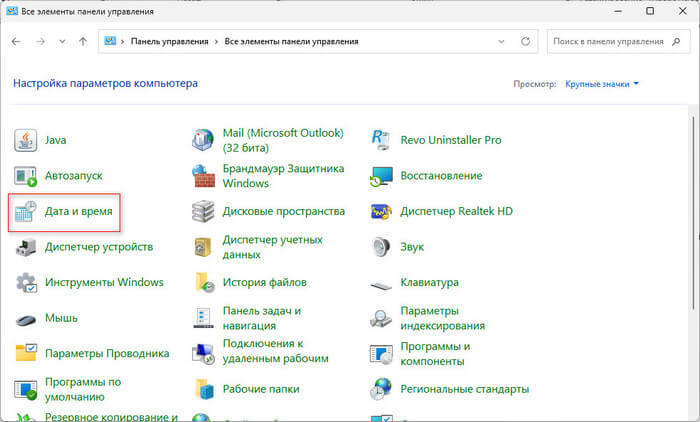Open address bar history dropdown arrow

click(x=502, y=42)
